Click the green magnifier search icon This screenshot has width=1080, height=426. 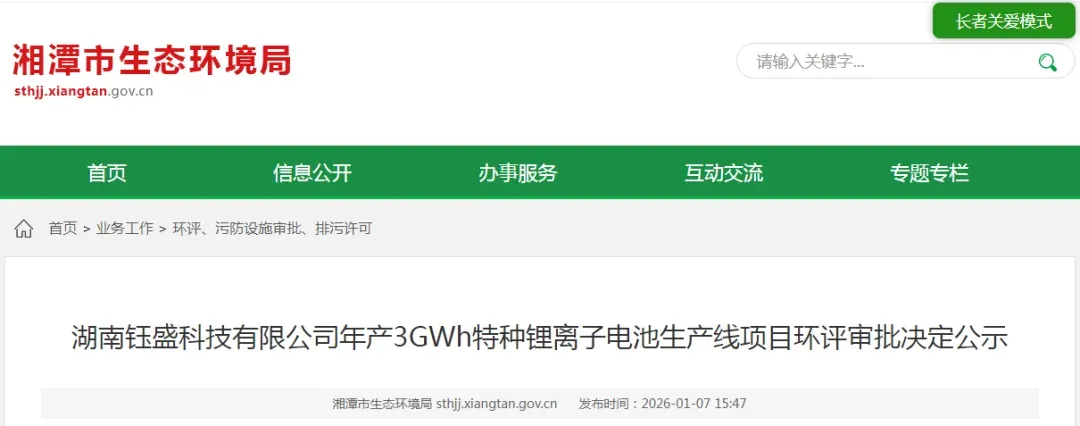click(x=1048, y=62)
